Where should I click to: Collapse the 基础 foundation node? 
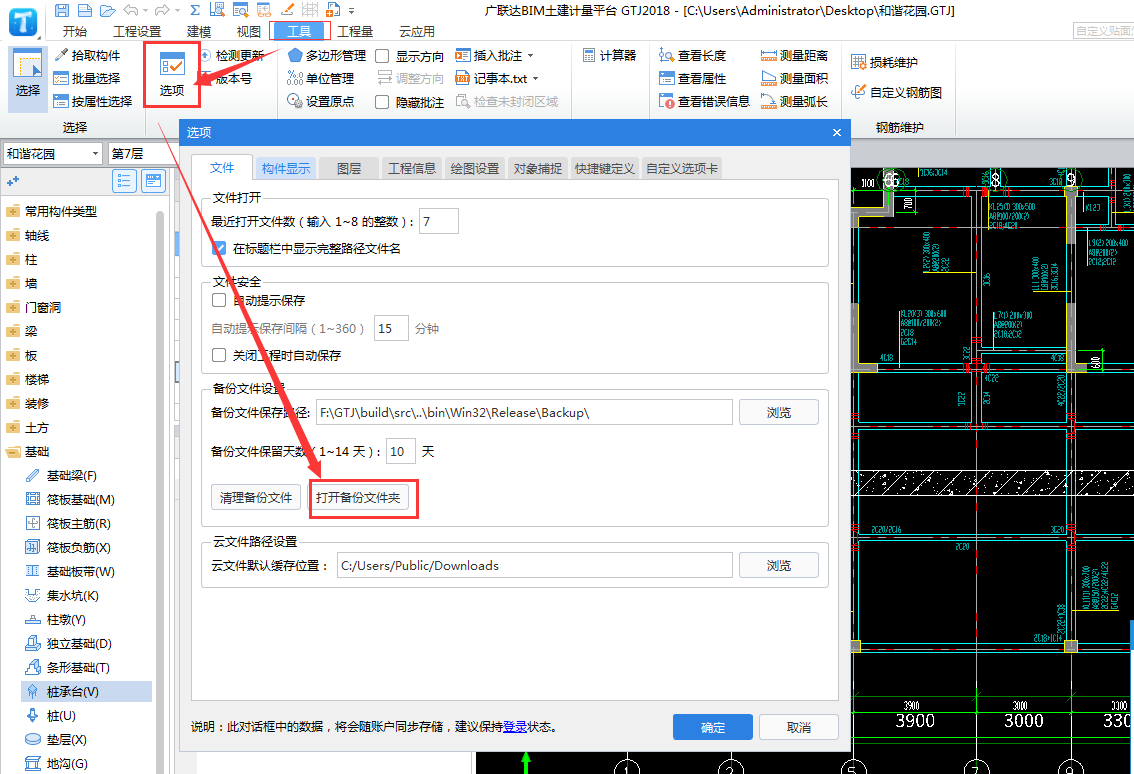[x=12, y=451]
